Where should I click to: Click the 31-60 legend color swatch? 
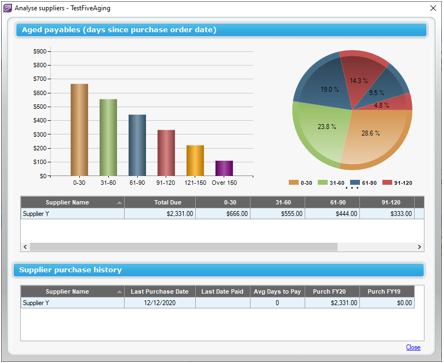point(323,182)
